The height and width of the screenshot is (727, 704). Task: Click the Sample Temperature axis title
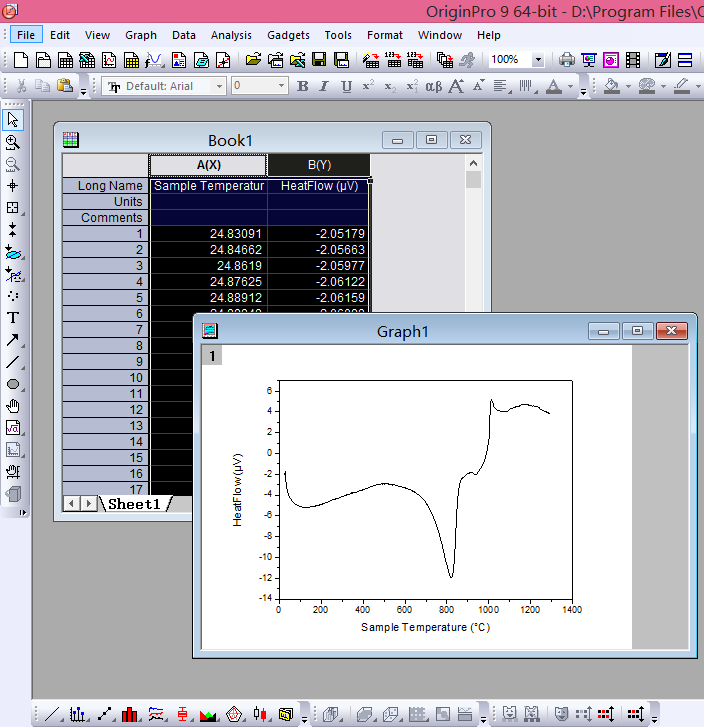click(x=425, y=627)
